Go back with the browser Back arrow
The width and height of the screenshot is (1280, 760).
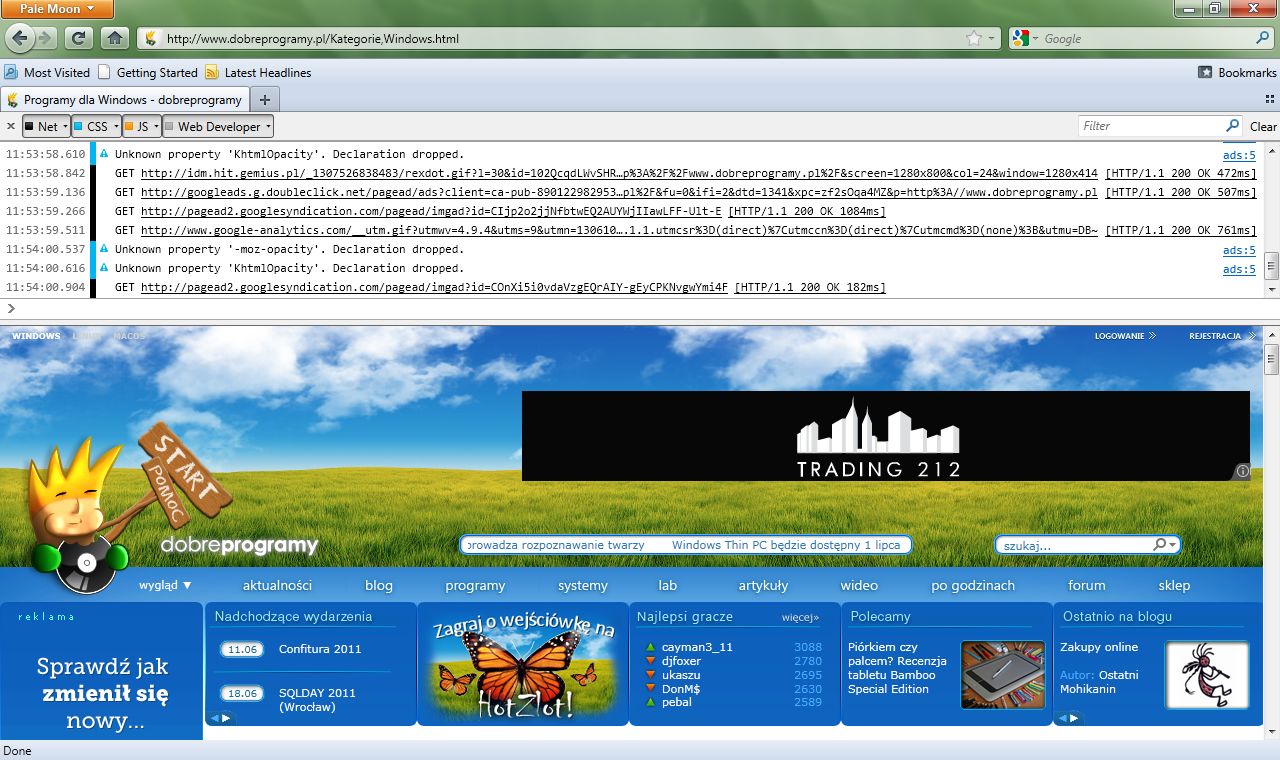(x=21, y=38)
